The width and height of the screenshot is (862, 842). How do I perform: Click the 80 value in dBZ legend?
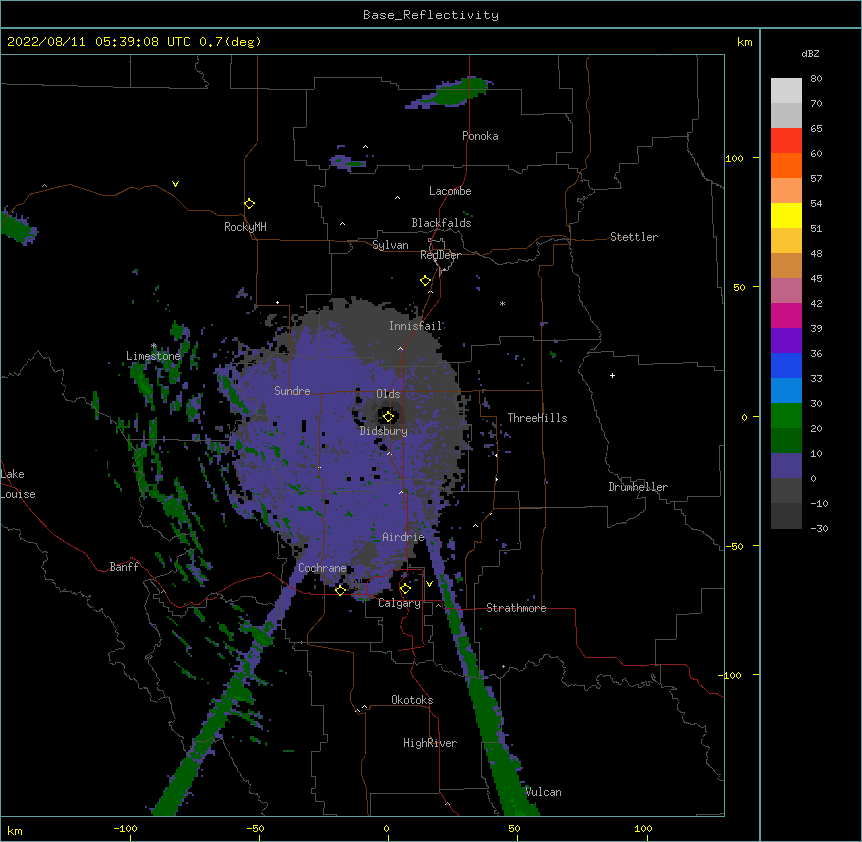click(816, 79)
